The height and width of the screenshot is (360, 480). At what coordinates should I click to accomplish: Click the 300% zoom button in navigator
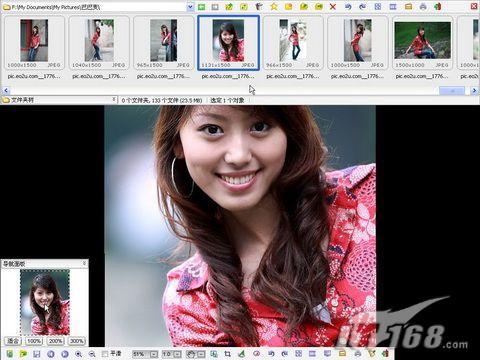pos(77,341)
